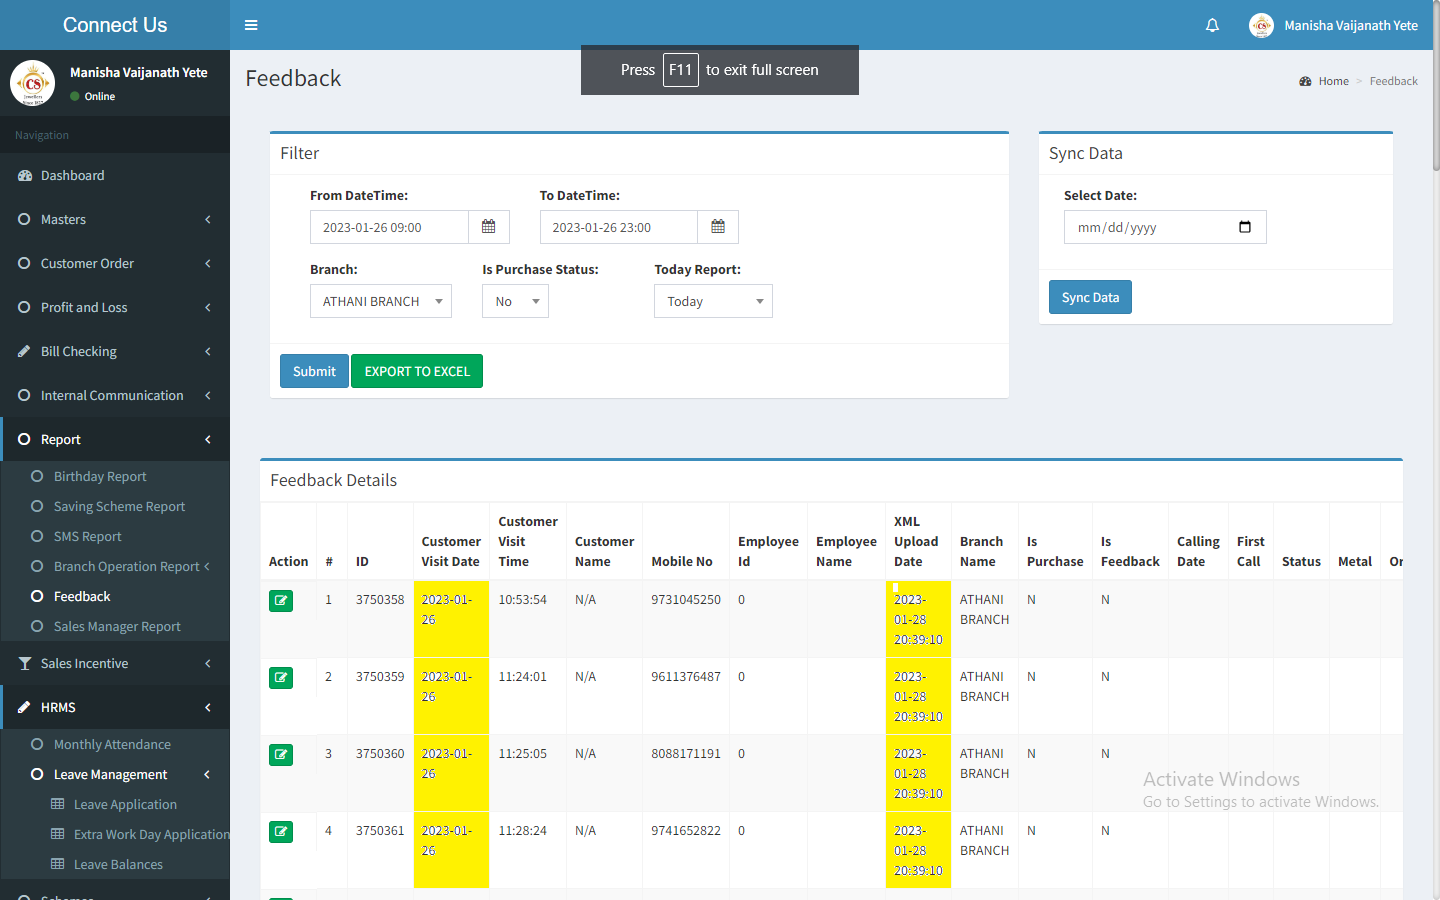
Task: Click the Leave Balances table icon
Action: click(x=58, y=864)
